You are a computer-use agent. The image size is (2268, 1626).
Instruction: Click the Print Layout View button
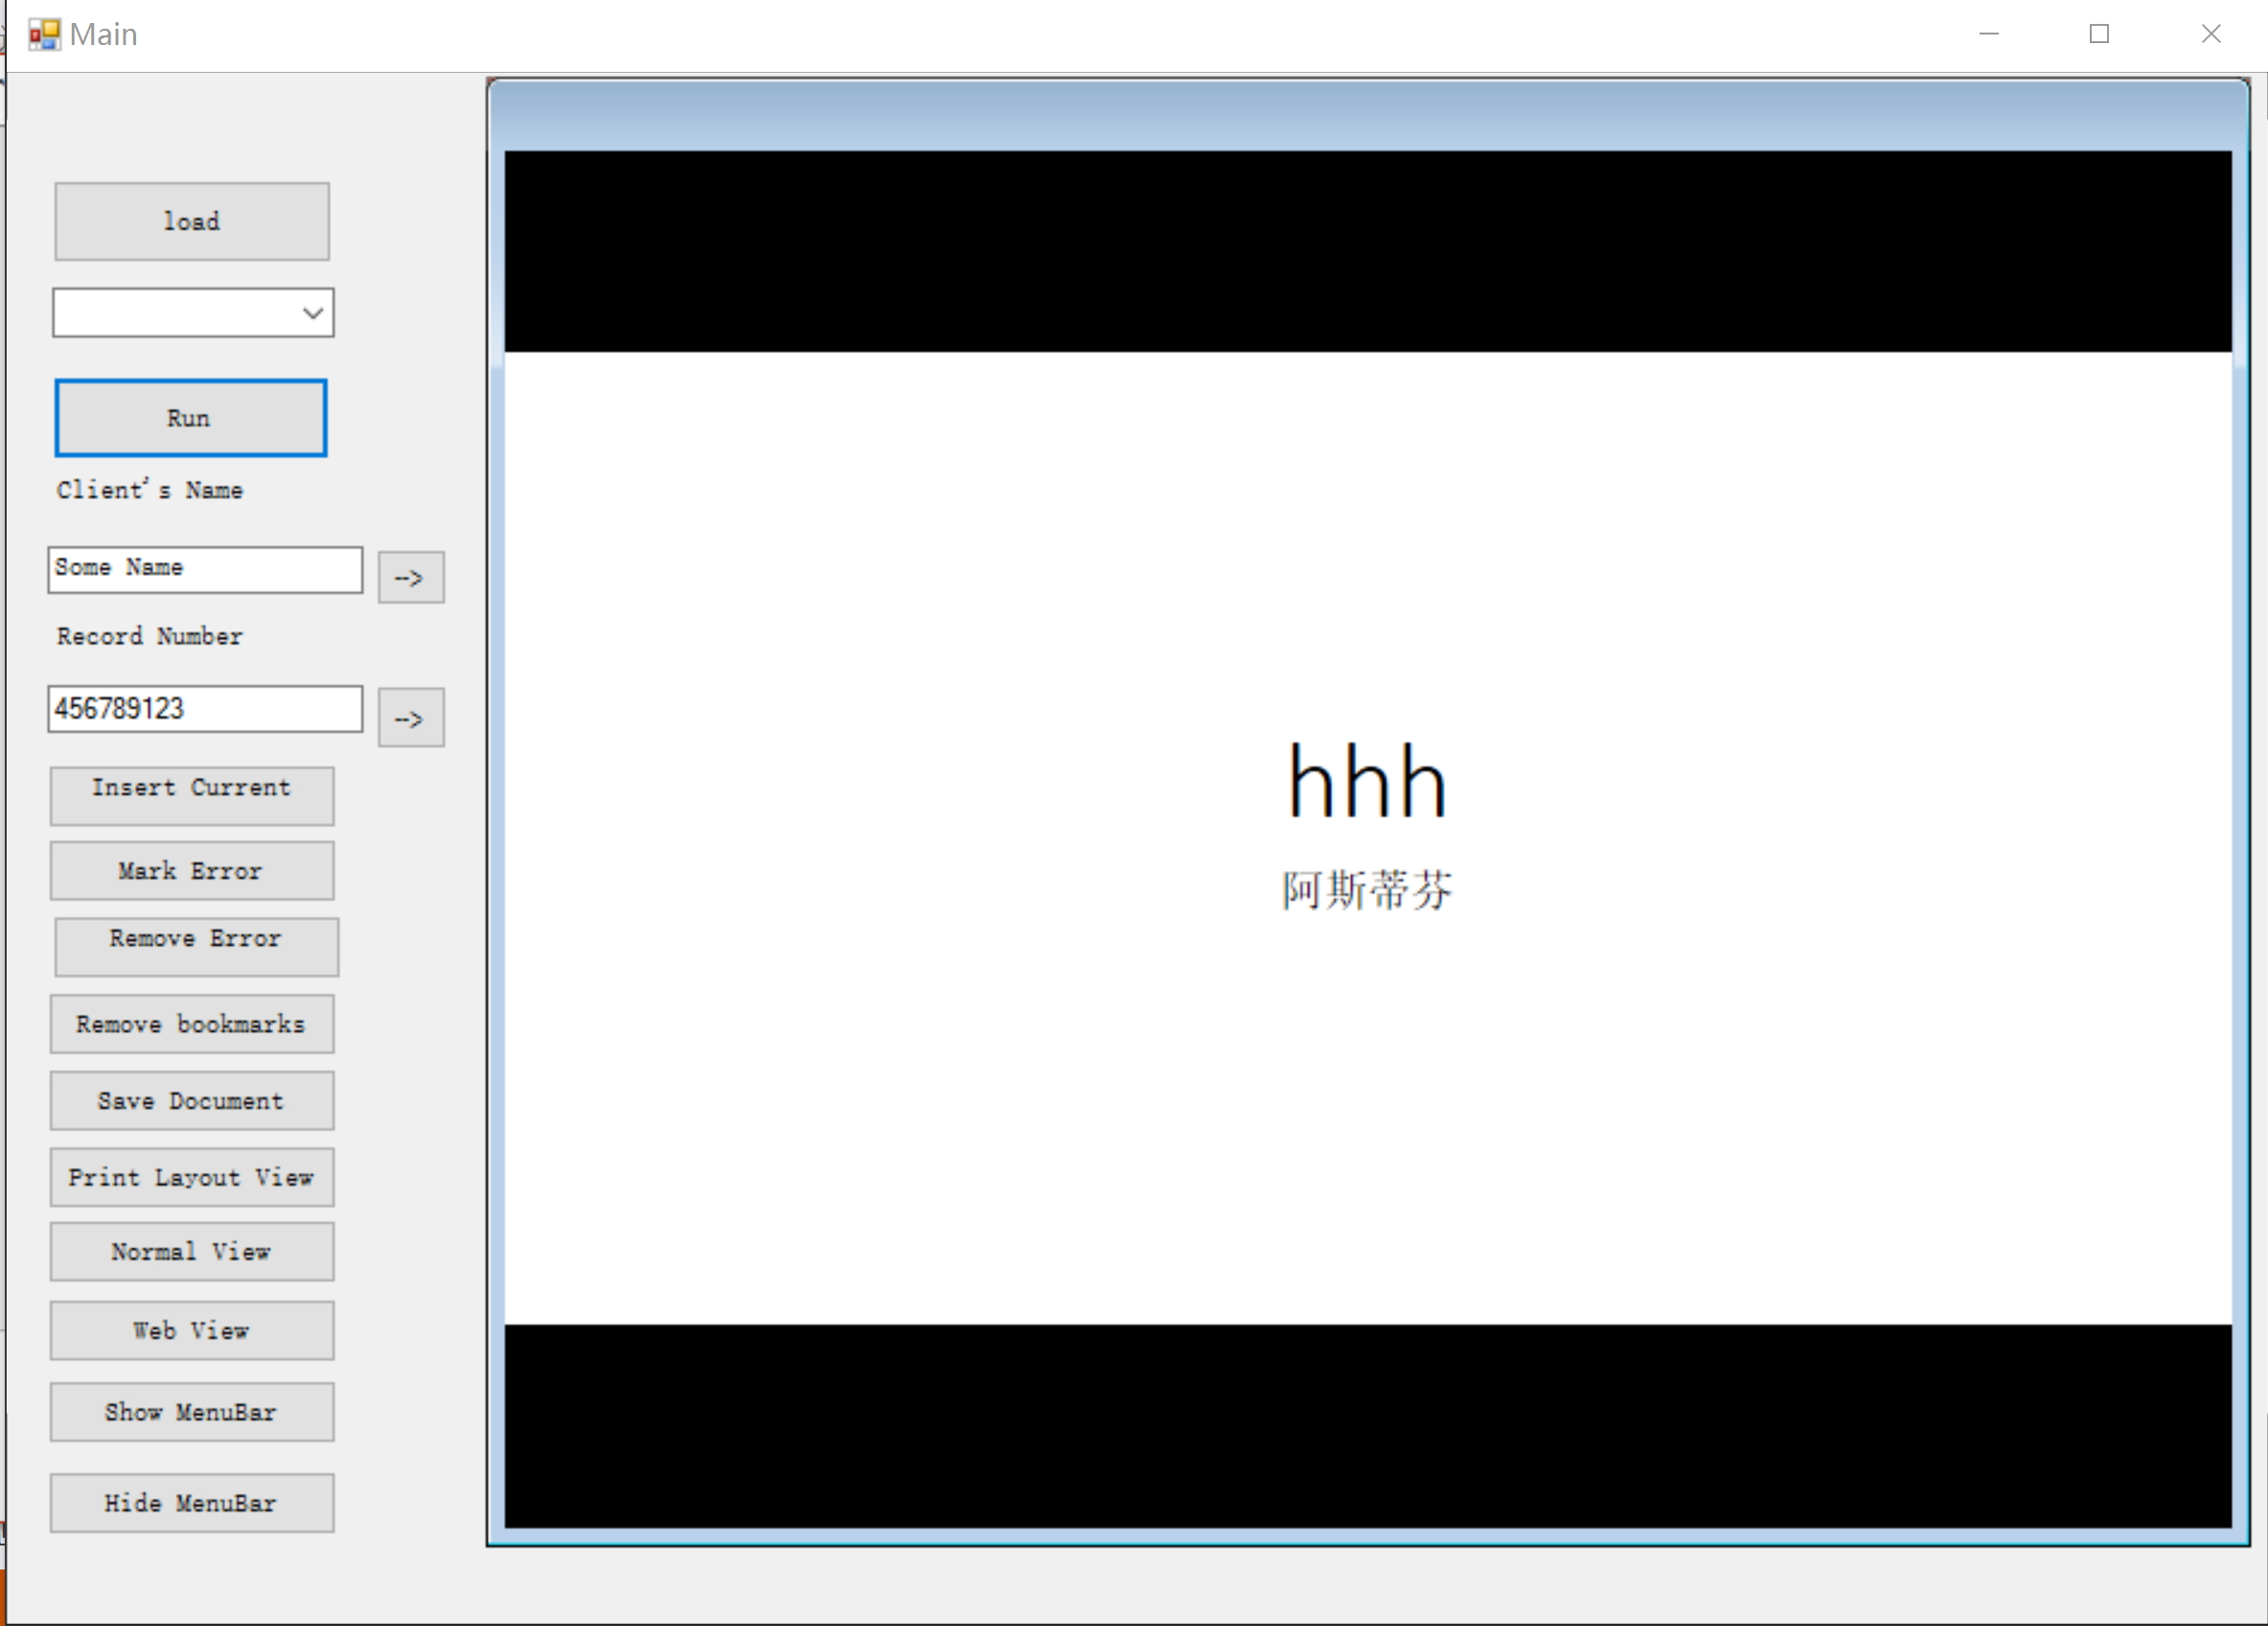[192, 1178]
